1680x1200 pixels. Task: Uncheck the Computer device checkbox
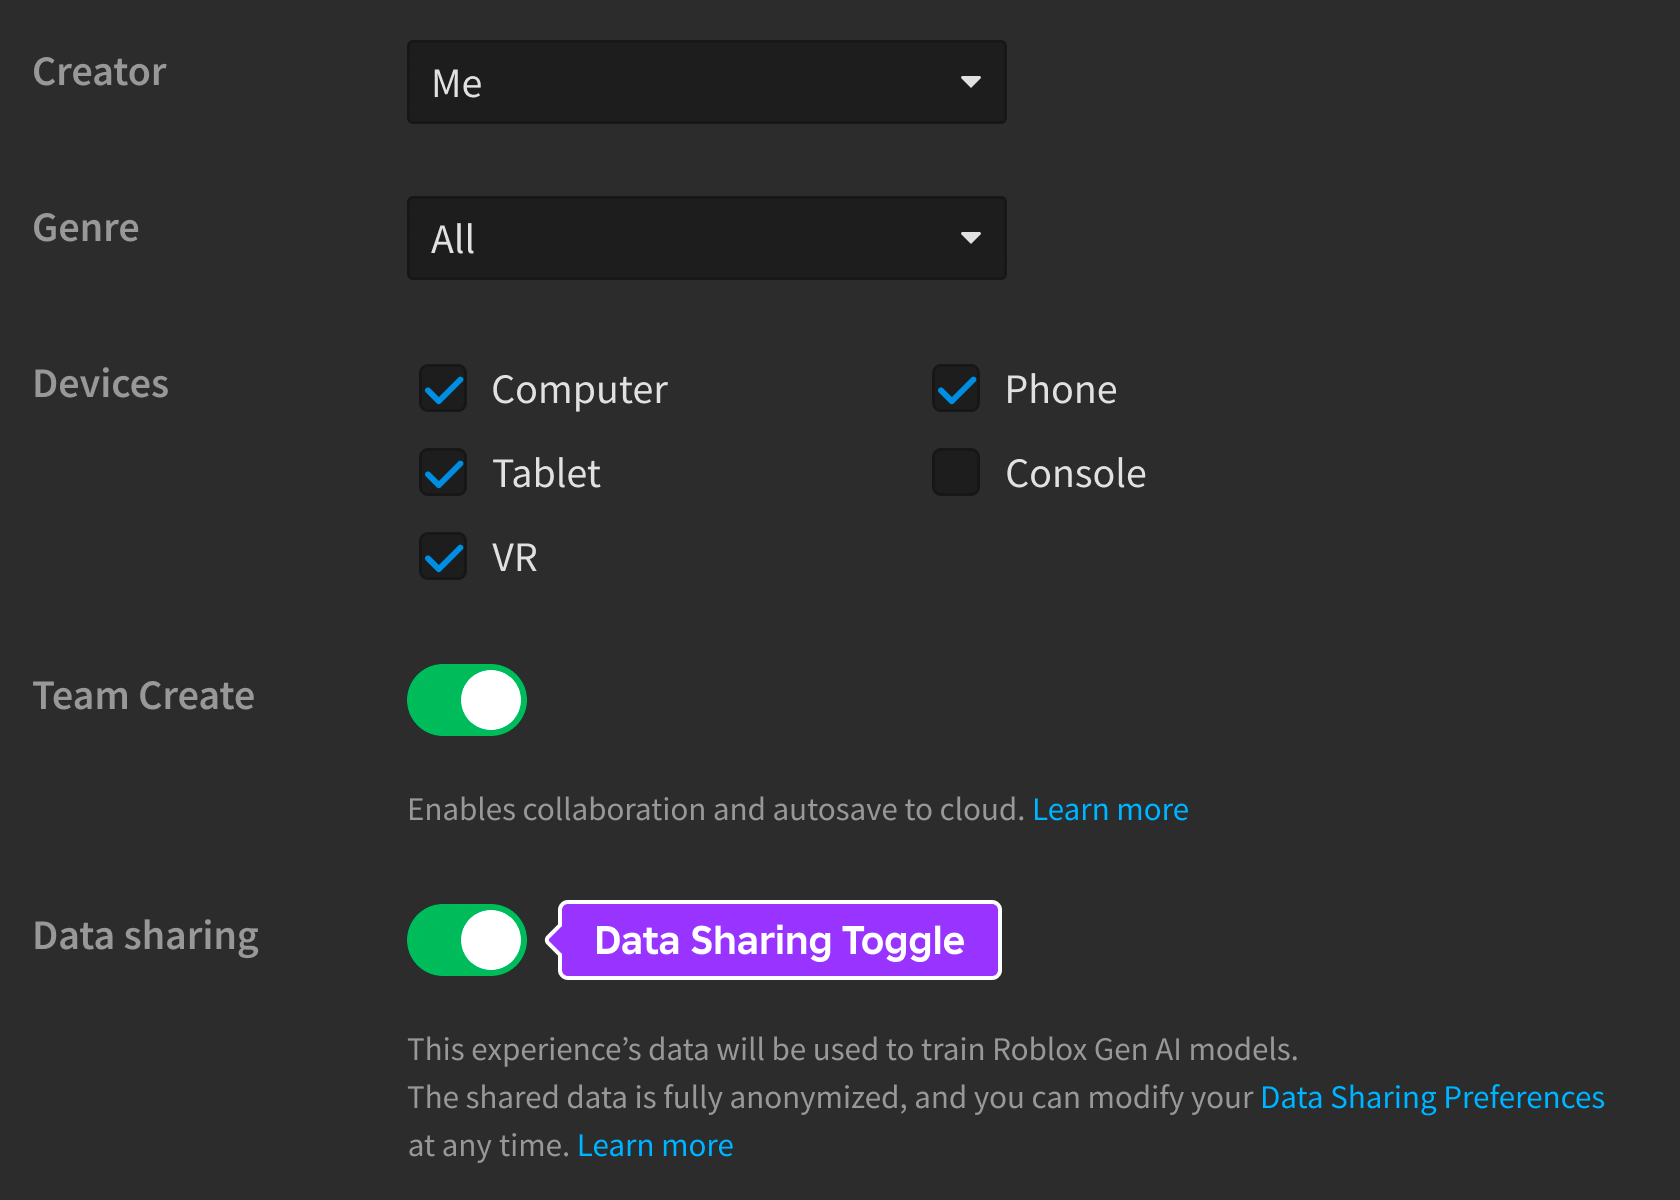point(443,389)
